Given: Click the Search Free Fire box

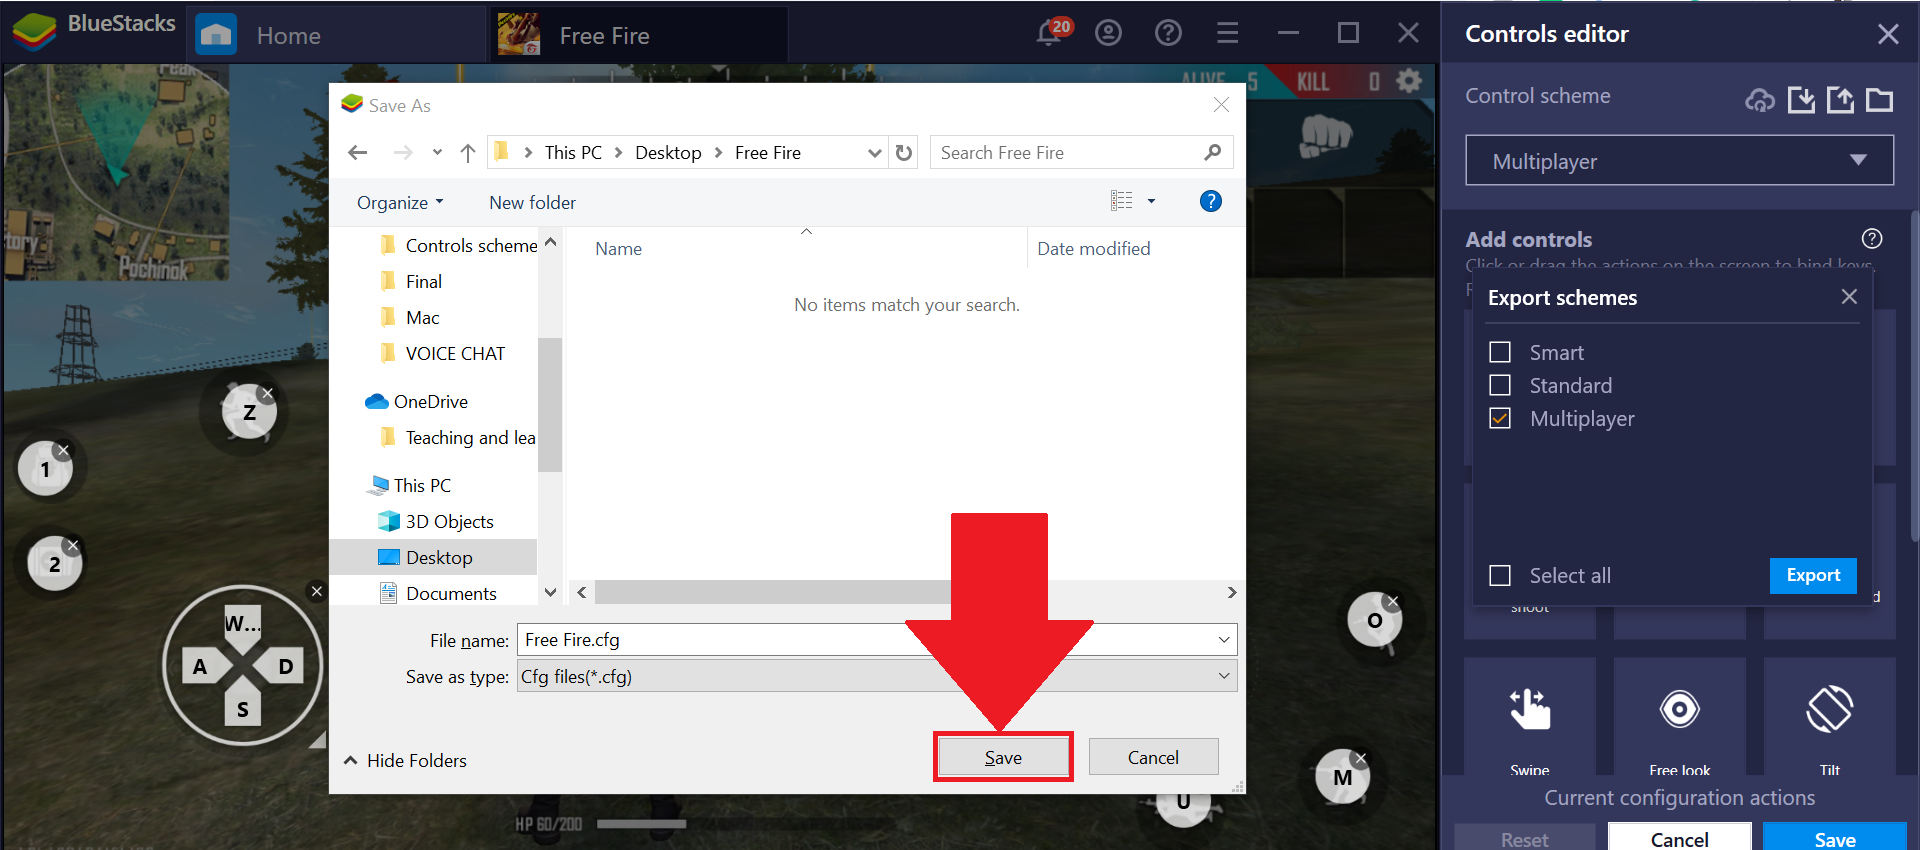Looking at the screenshot, I should (1081, 153).
